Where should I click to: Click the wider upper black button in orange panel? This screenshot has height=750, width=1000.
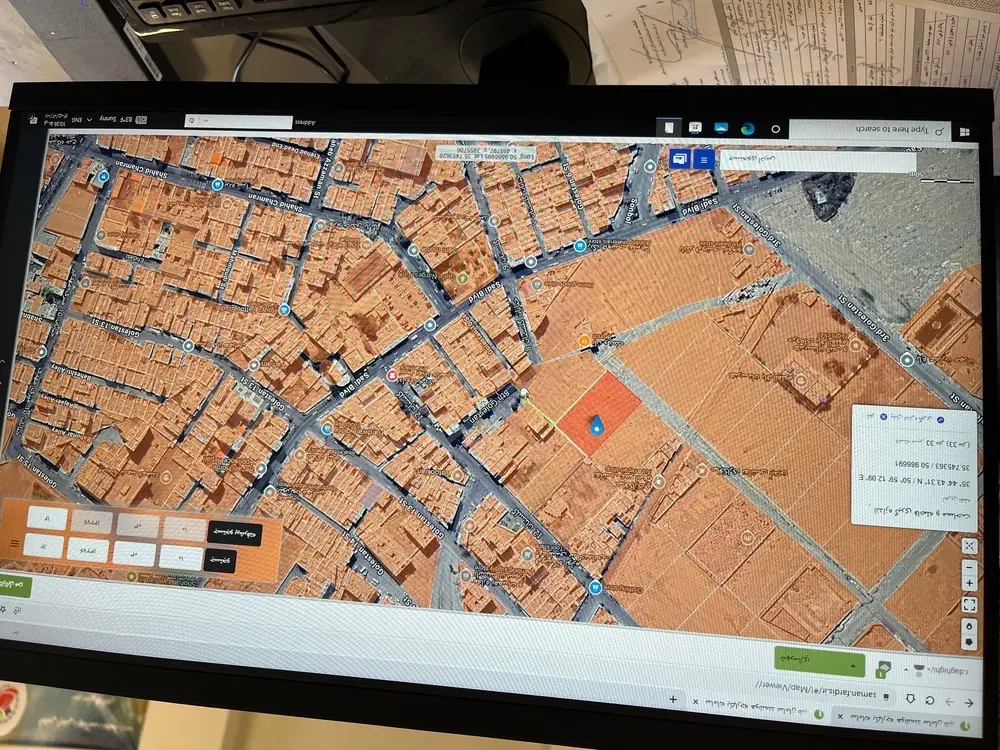coord(235,534)
